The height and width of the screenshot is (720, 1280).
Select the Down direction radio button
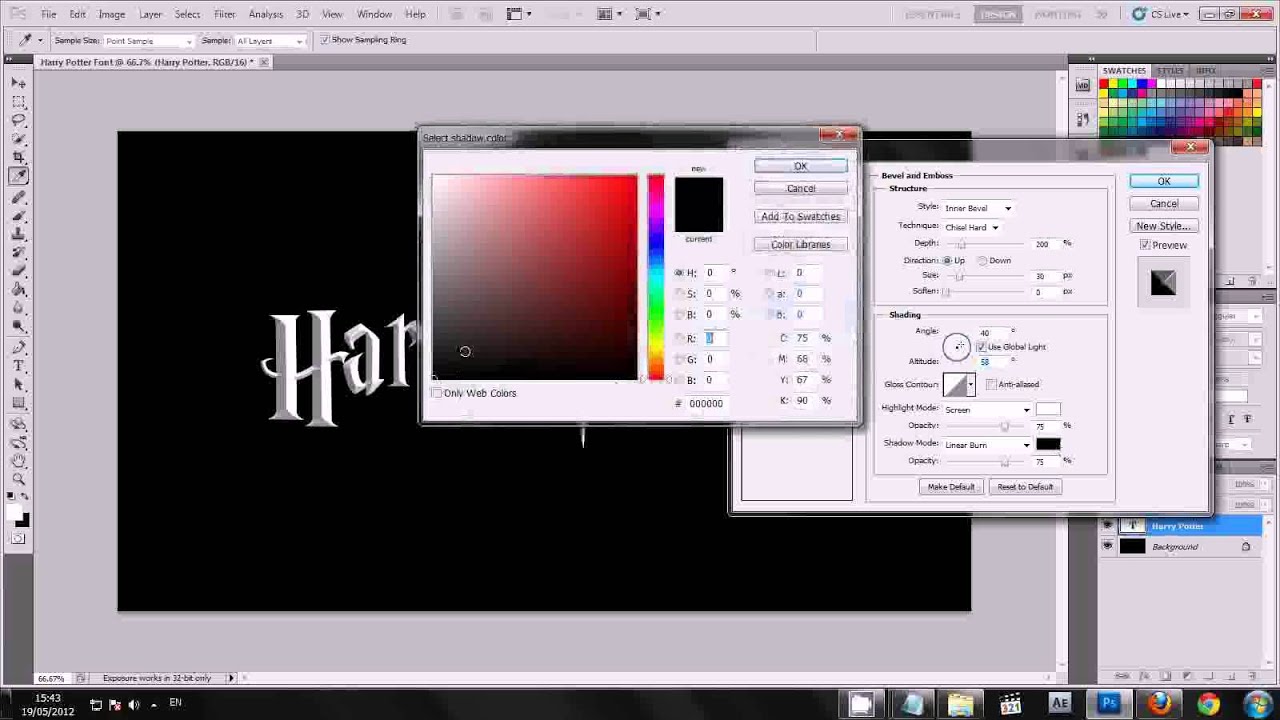(x=982, y=261)
